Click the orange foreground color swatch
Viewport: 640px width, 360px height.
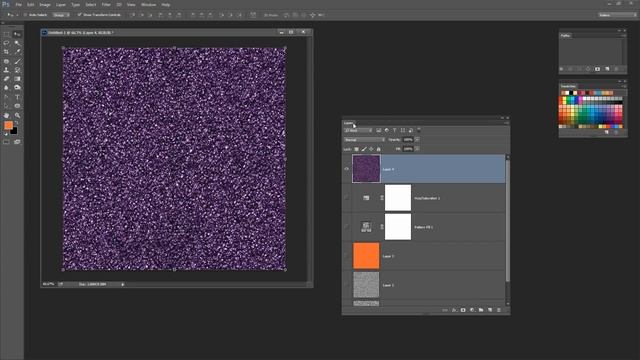8,125
